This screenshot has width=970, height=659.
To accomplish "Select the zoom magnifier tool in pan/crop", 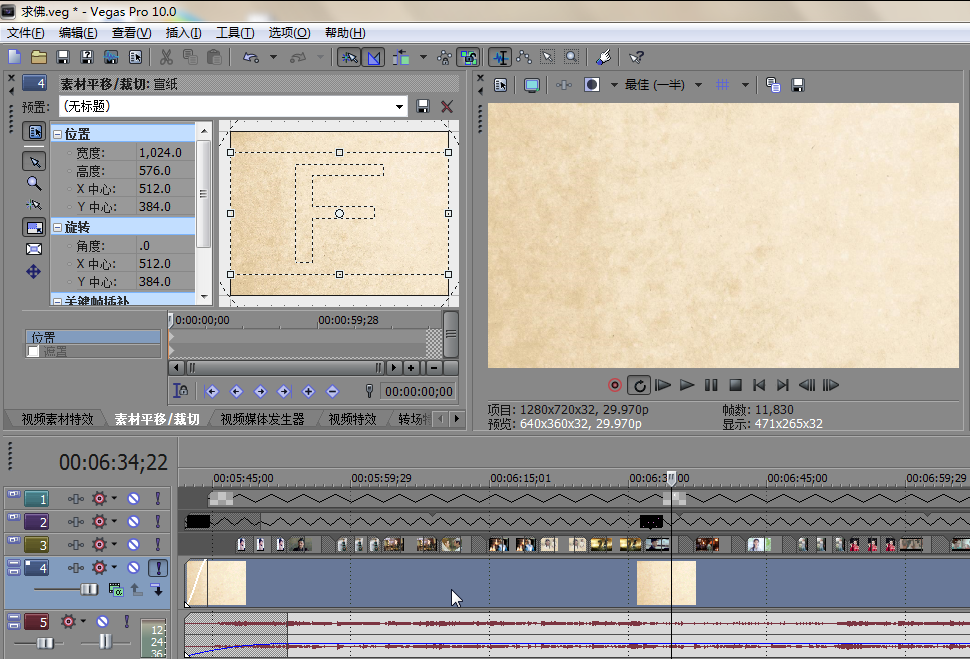I will (34, 183).
